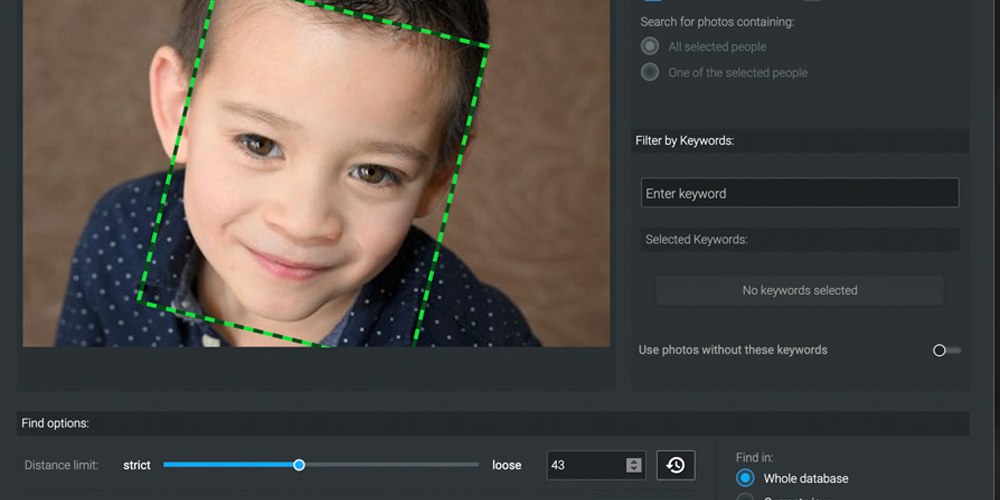Click the 'Find in:' label

click(x=754, y=457)
